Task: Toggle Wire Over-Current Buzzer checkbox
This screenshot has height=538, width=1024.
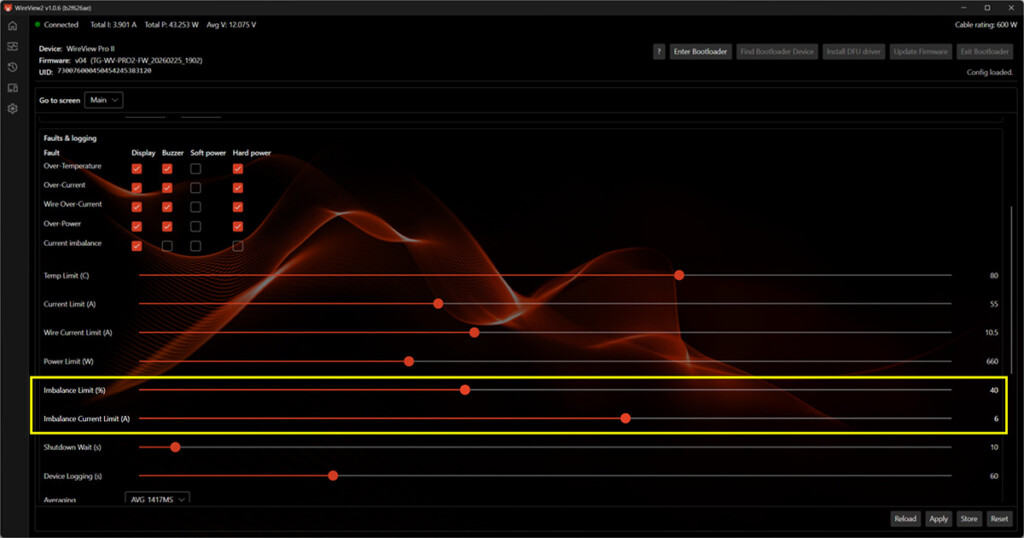Action: (x=167, y=207)
